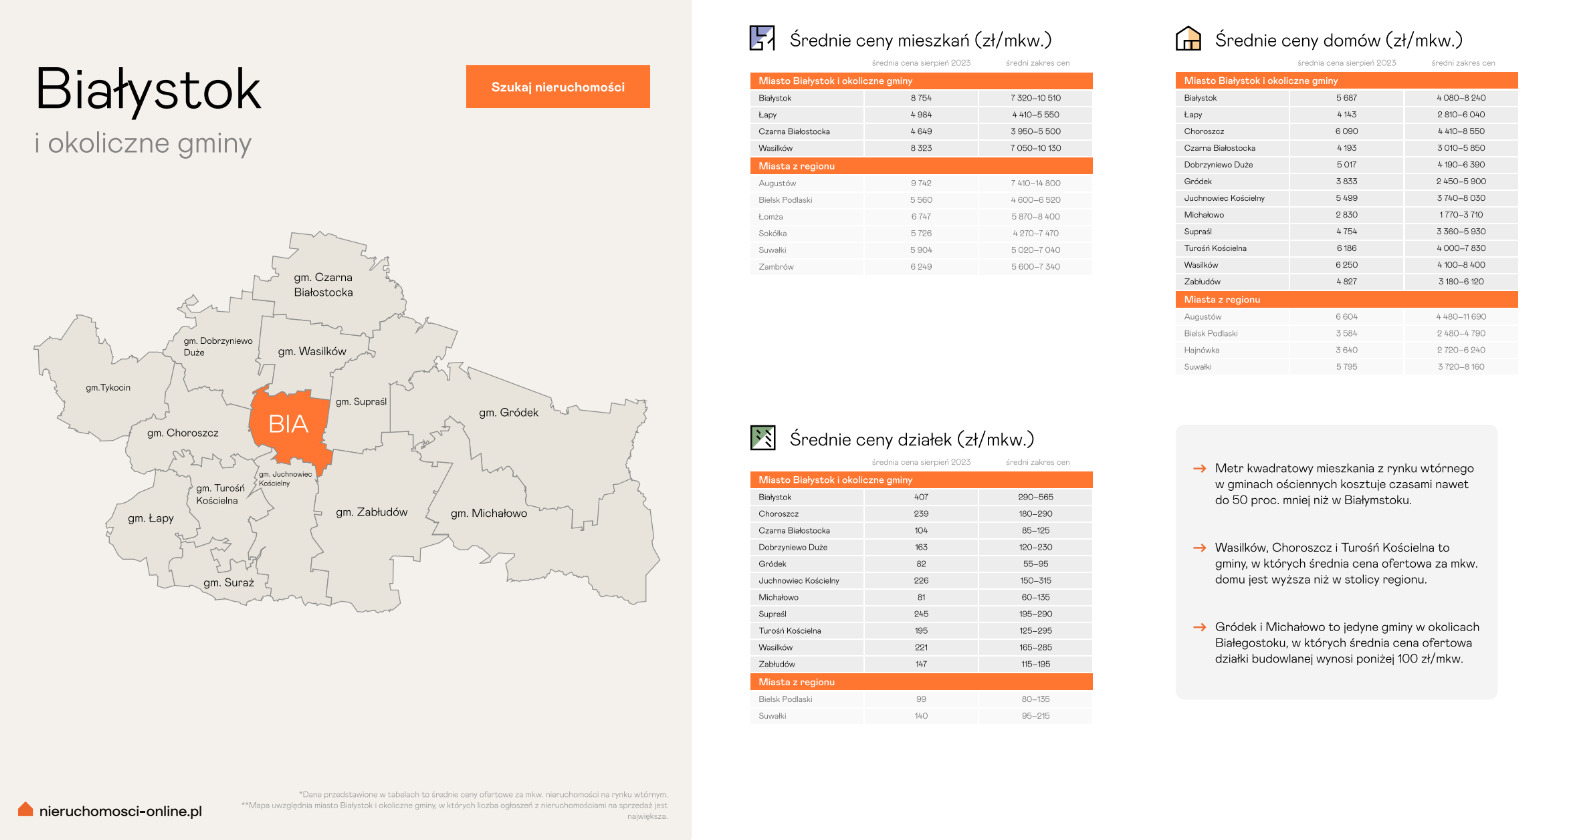Select gm. Zabłudów on the map
Image resolution: width=1572 pixels, height=840 pixels.
pyautogui.click(x=371, y=512)
